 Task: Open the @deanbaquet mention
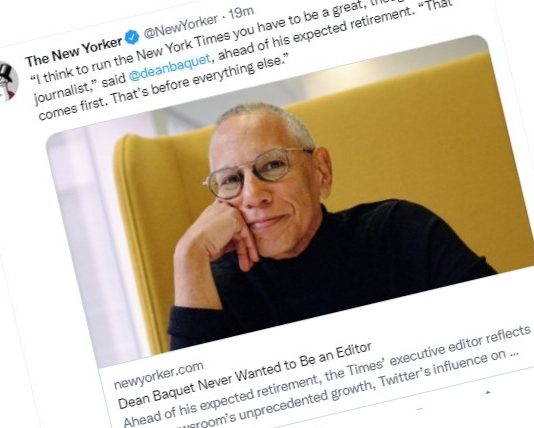(x=170, y=68)
